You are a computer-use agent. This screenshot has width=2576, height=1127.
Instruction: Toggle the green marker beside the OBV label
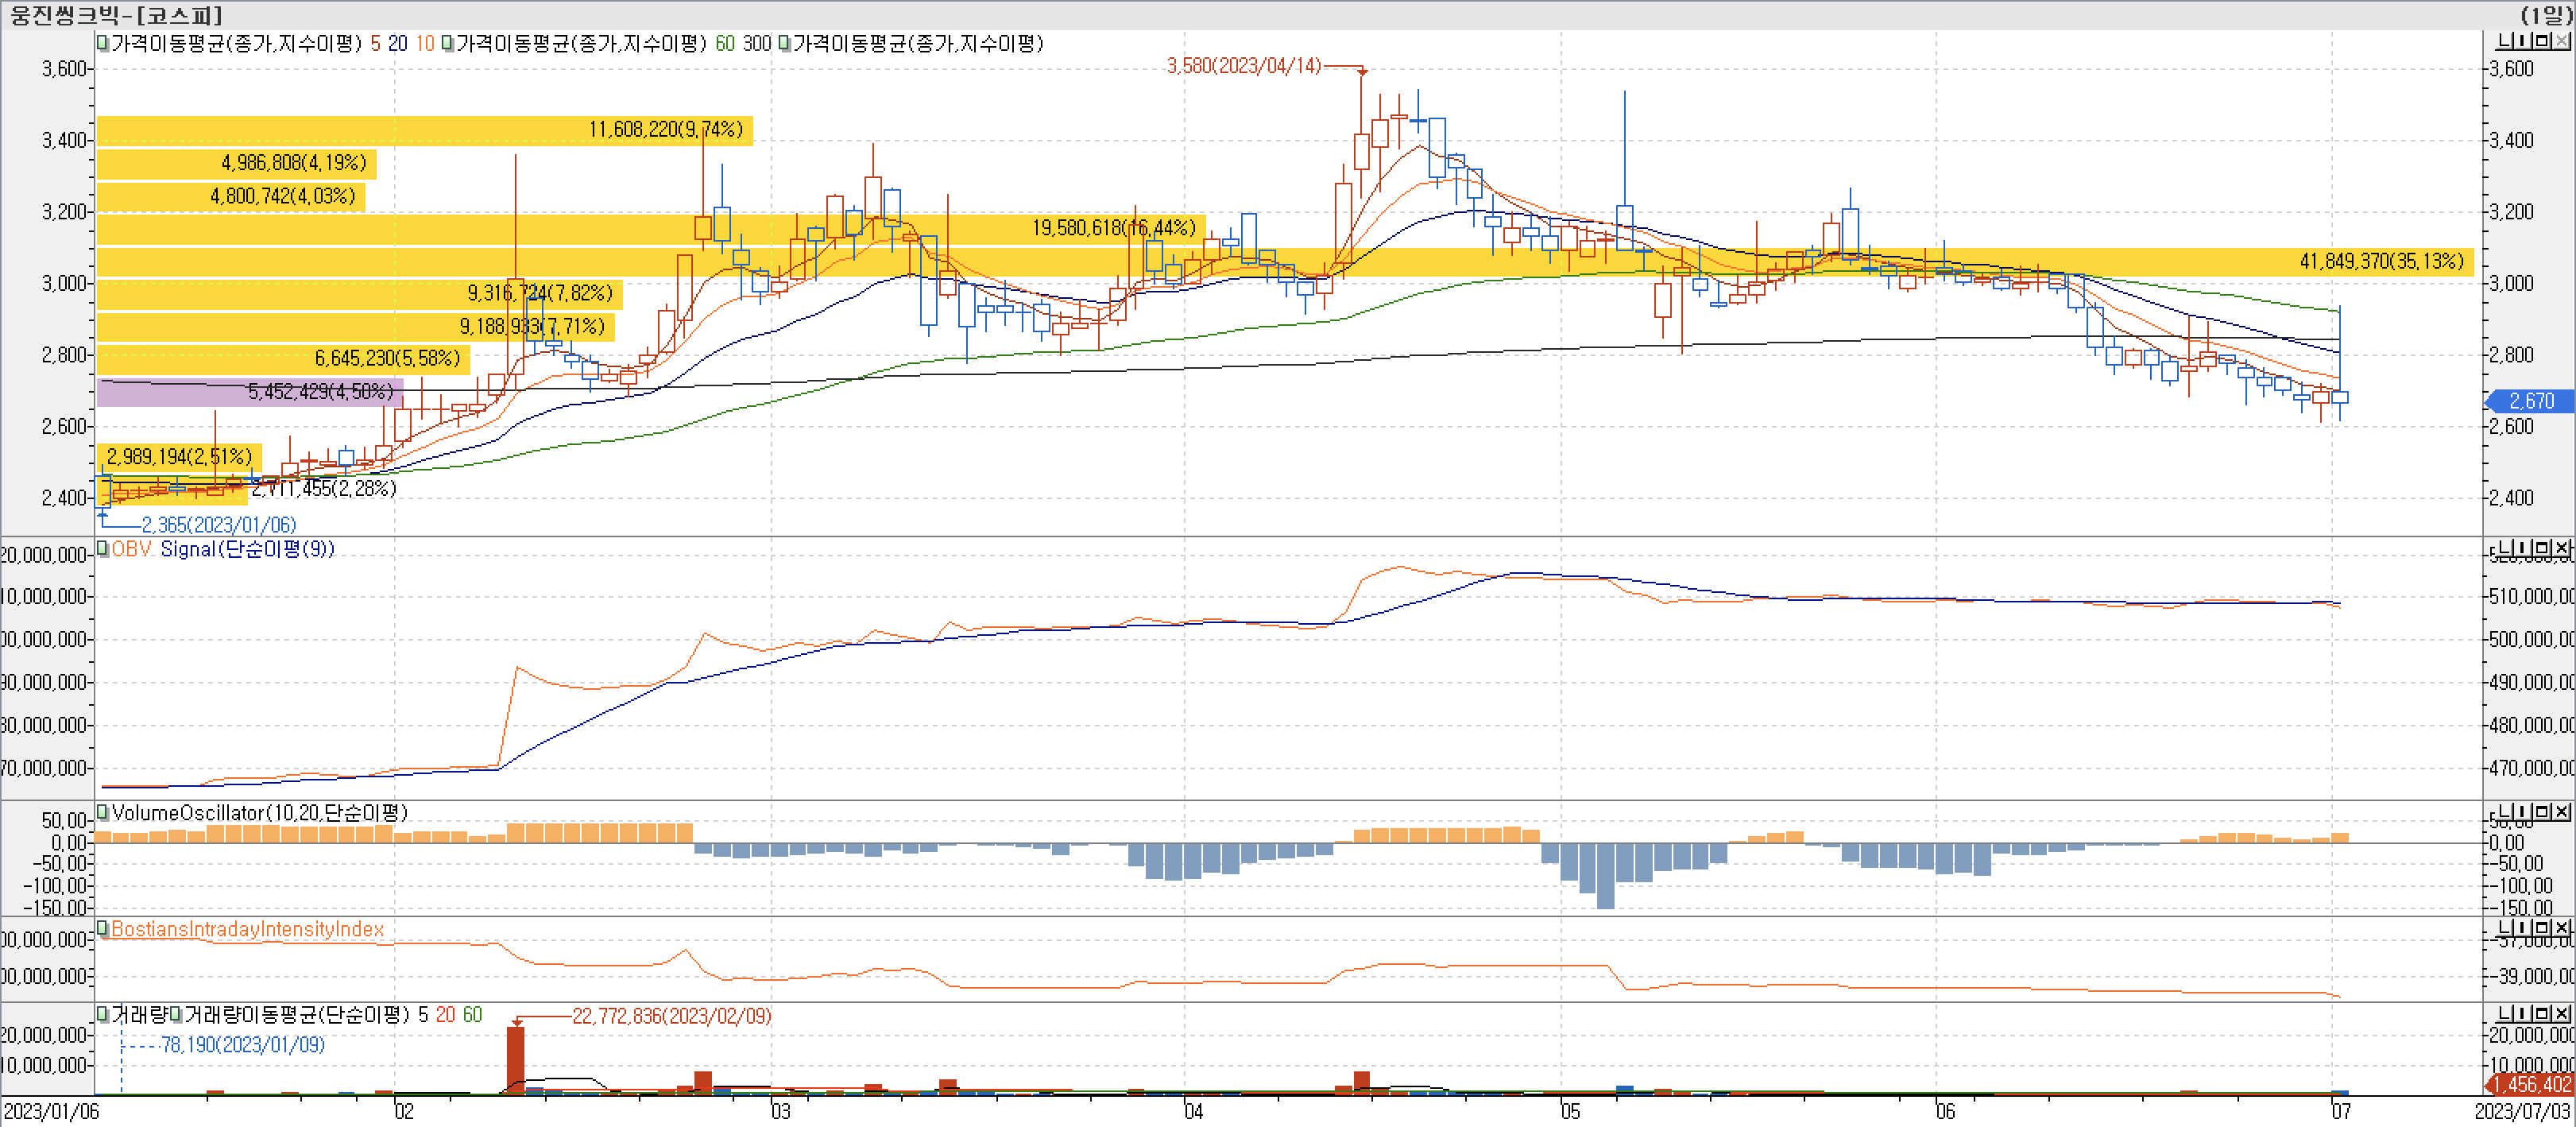tap(102, 548)
